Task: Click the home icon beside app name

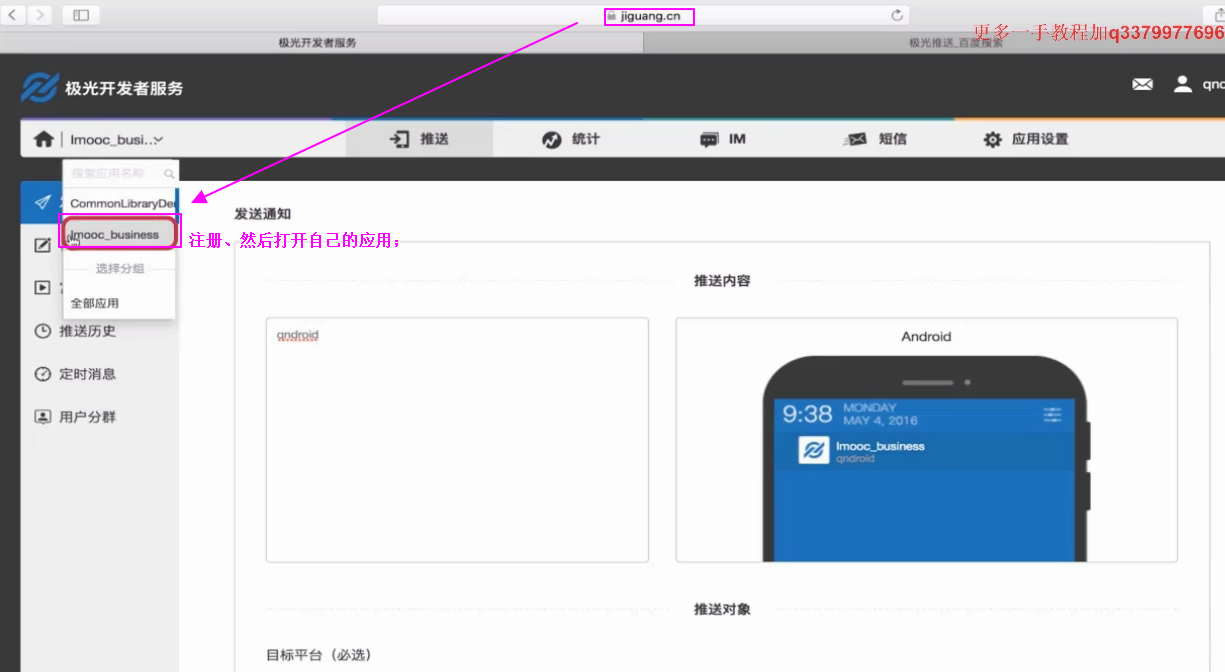Action: 43,140
